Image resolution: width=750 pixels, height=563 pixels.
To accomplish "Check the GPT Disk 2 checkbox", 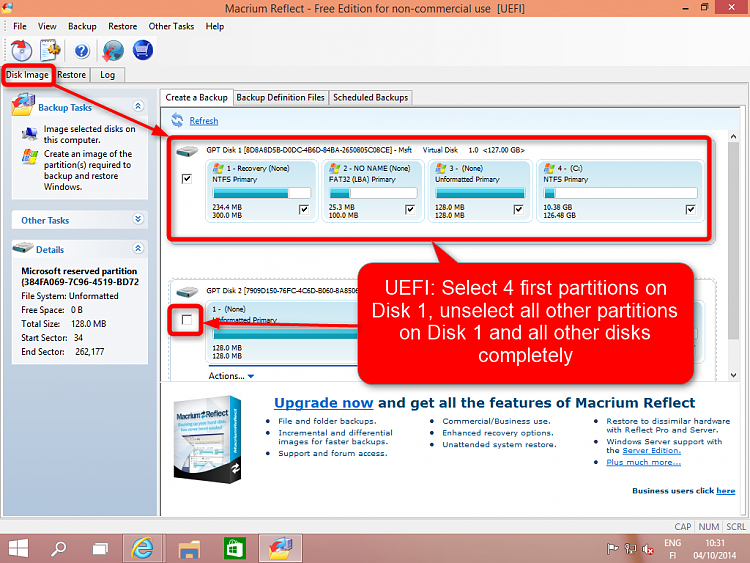I will pos(187,320).
